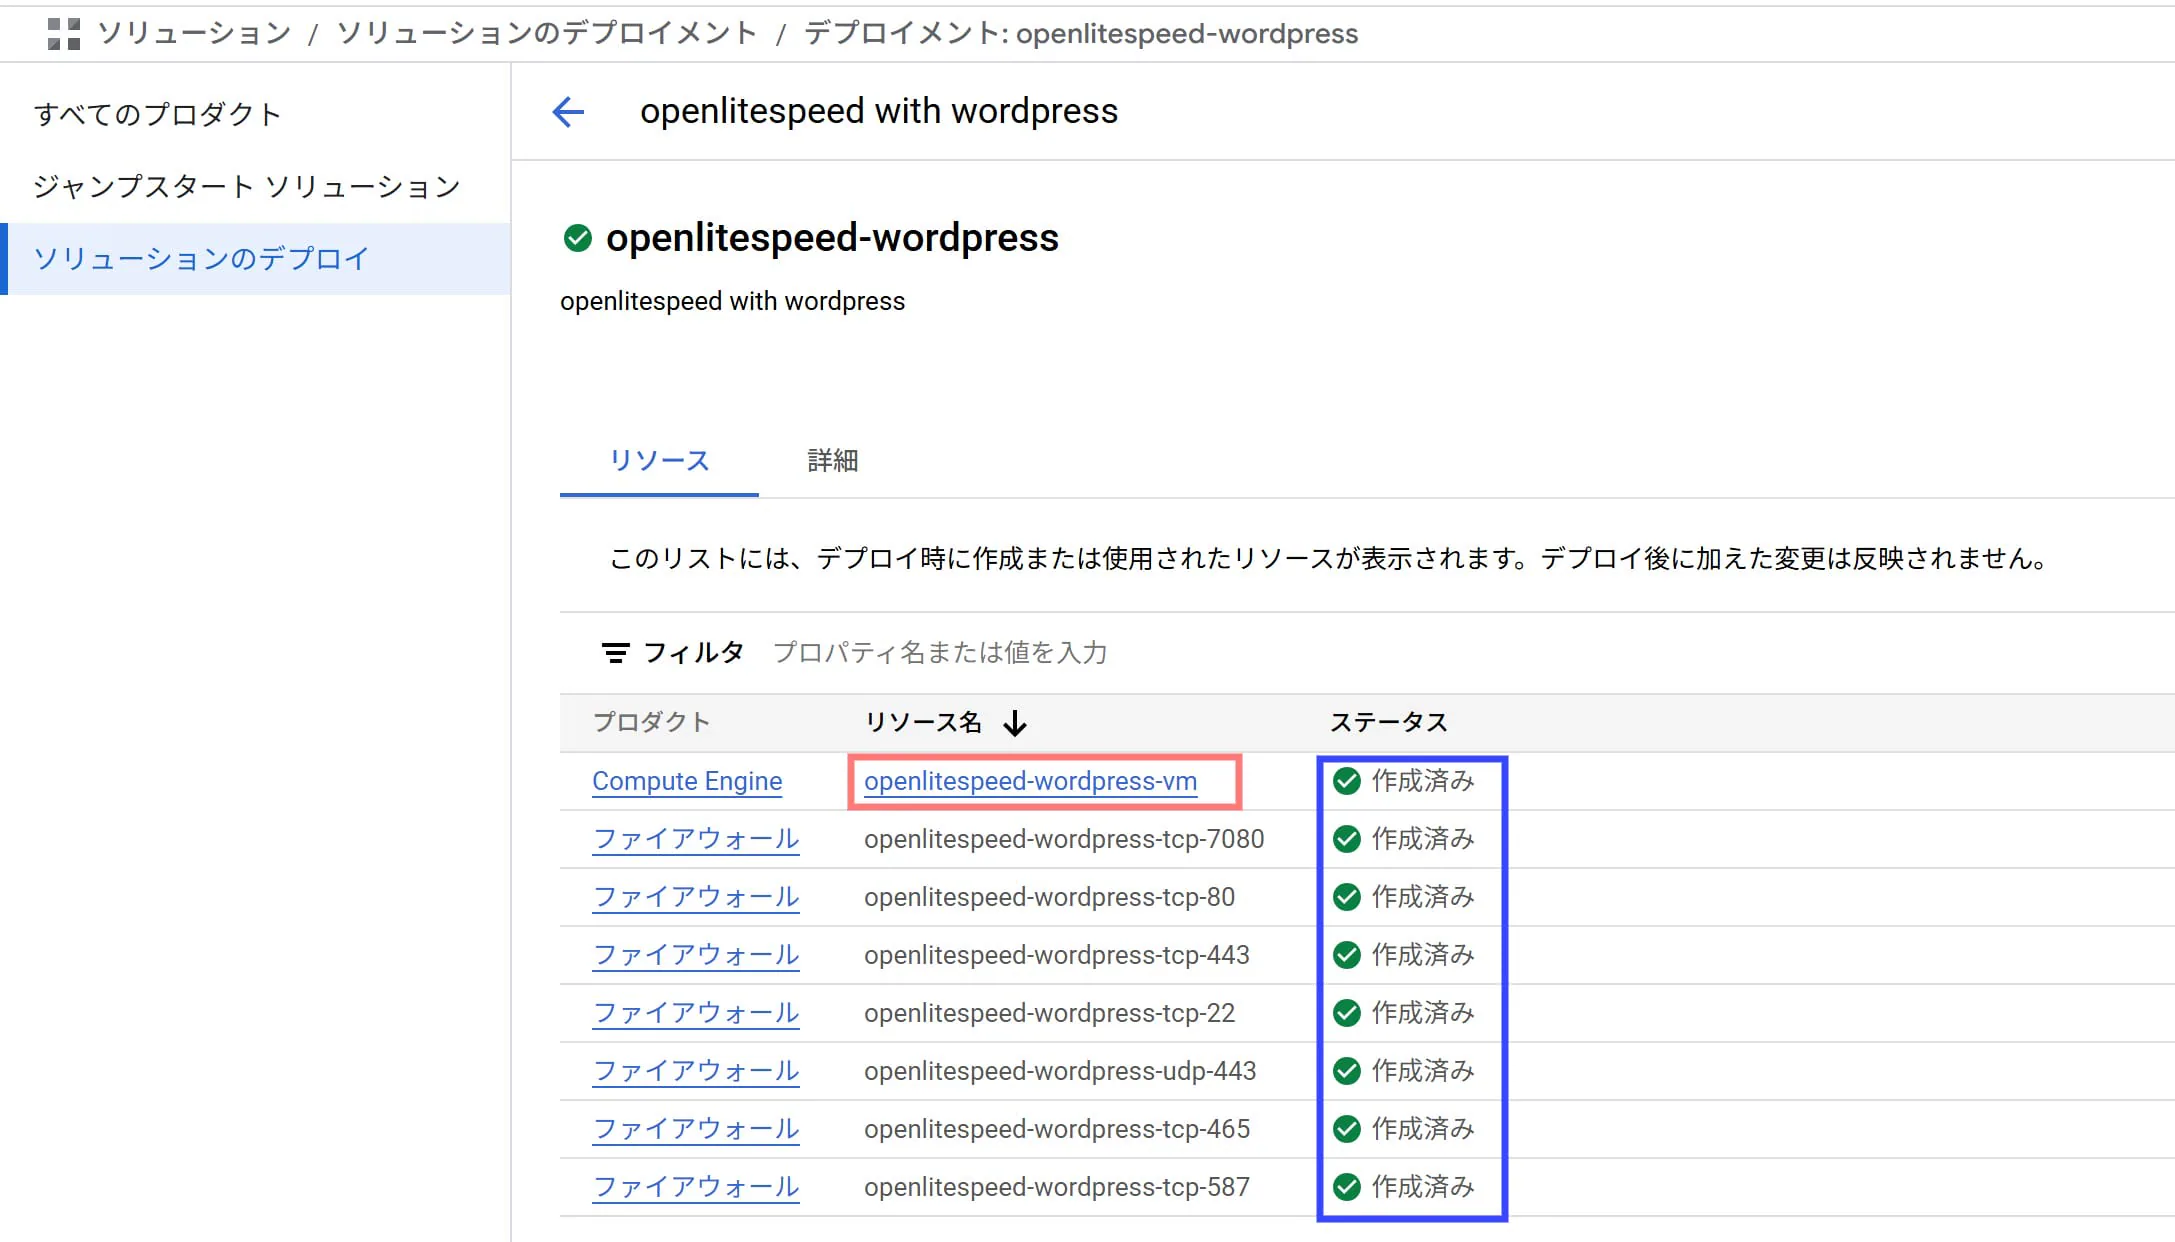Screen dimensions: 2175x1242
Task: Open ファイアウォール link for tcp-587 row
Action: [696, 1187]
